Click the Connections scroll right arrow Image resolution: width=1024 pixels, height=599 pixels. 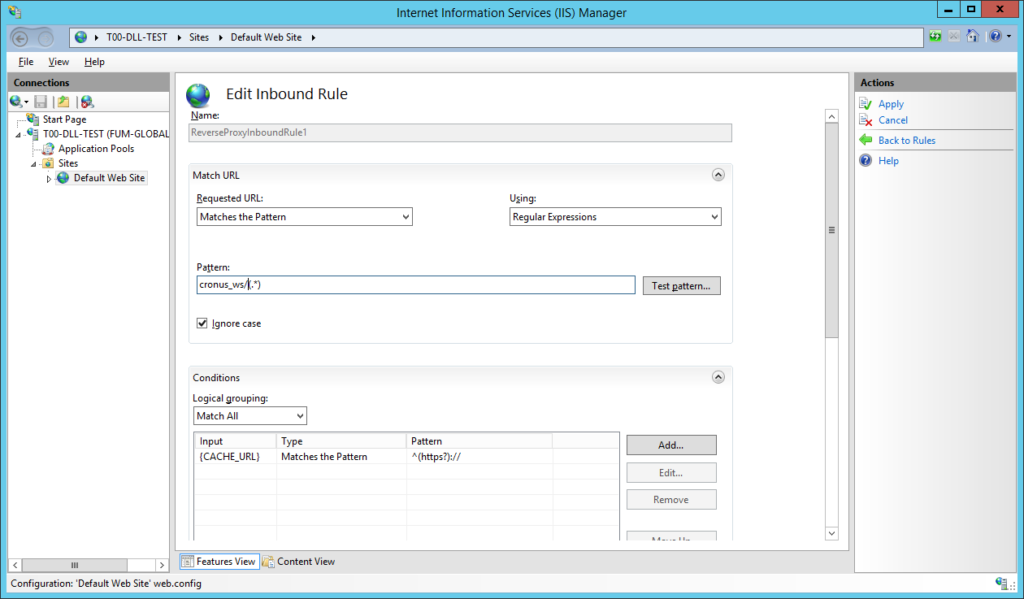point(162,565)
